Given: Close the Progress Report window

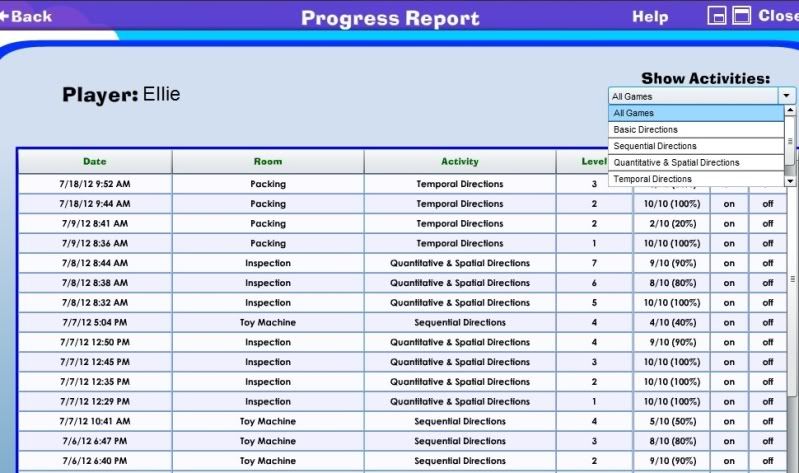Looking at the screenshot, I should pyautogui.click(x=778, y=16).
